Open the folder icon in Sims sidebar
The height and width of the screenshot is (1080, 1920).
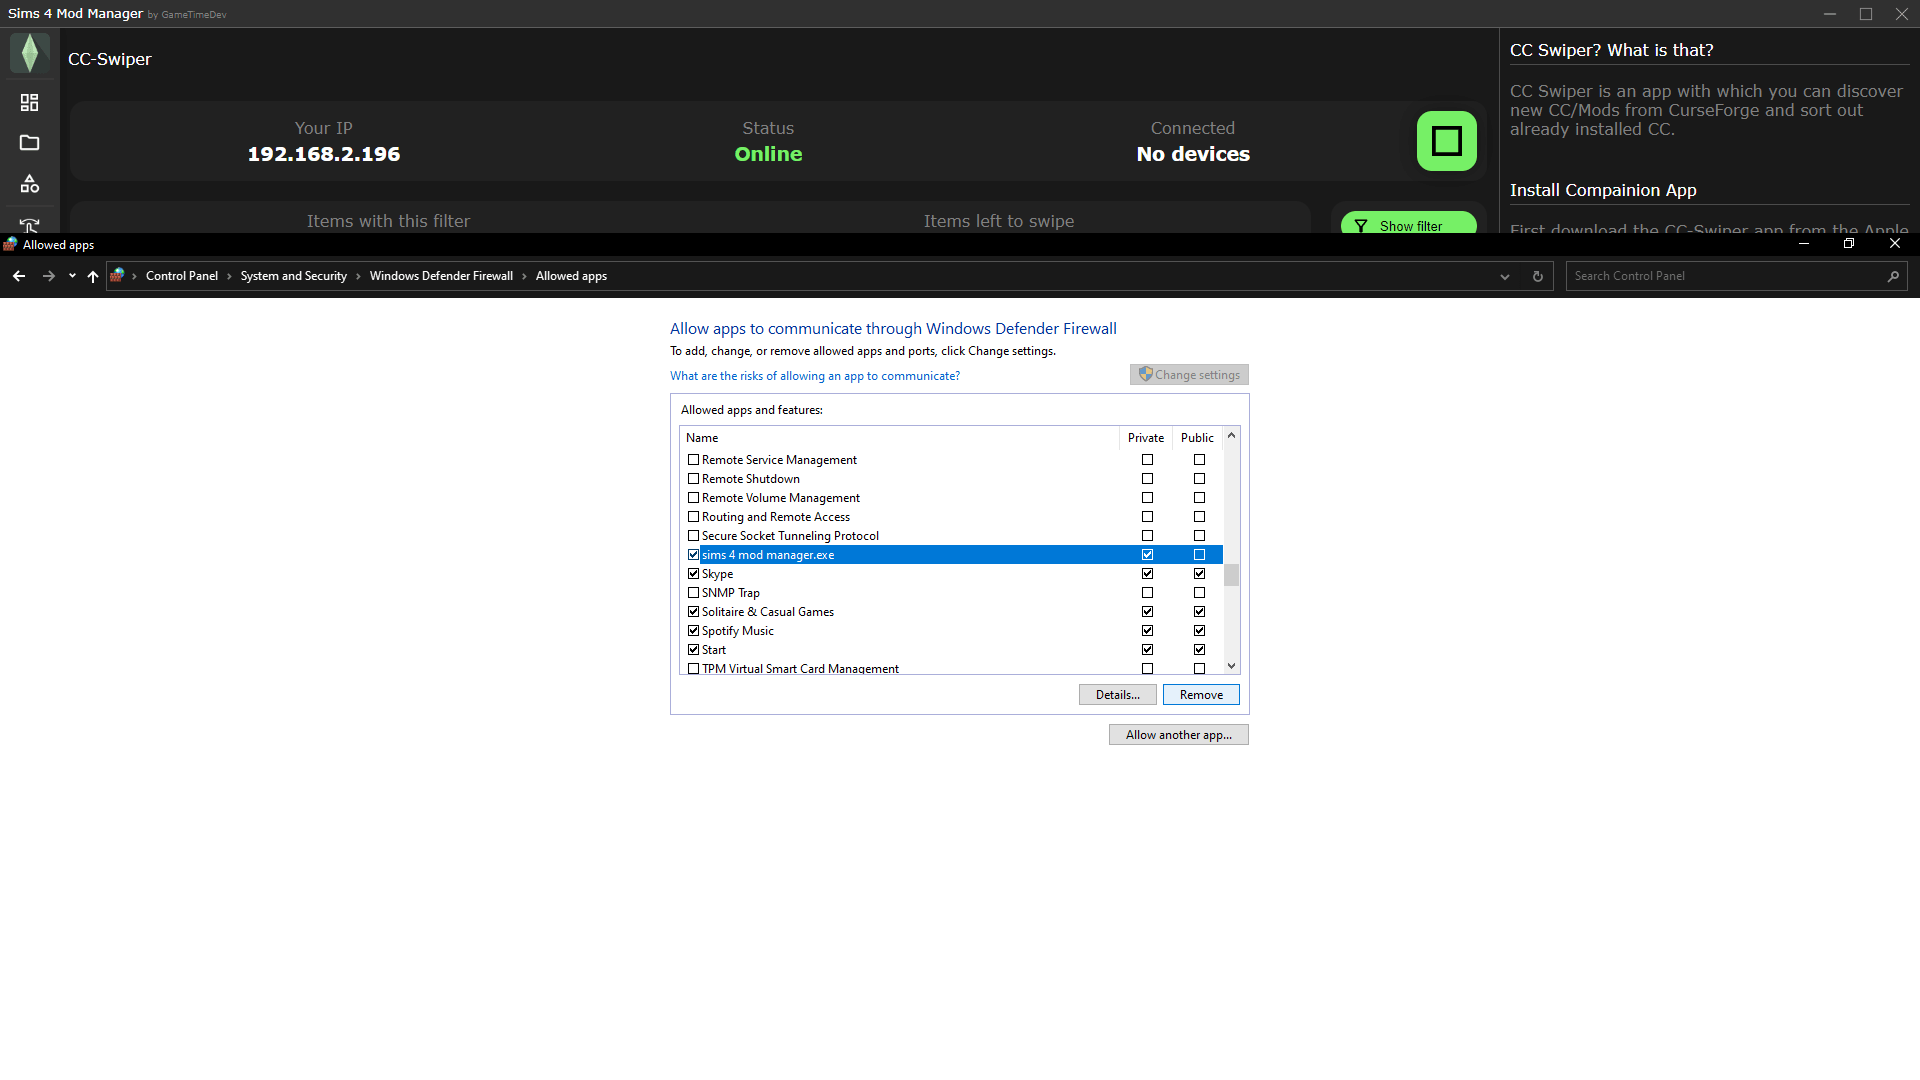pos(30,143)
